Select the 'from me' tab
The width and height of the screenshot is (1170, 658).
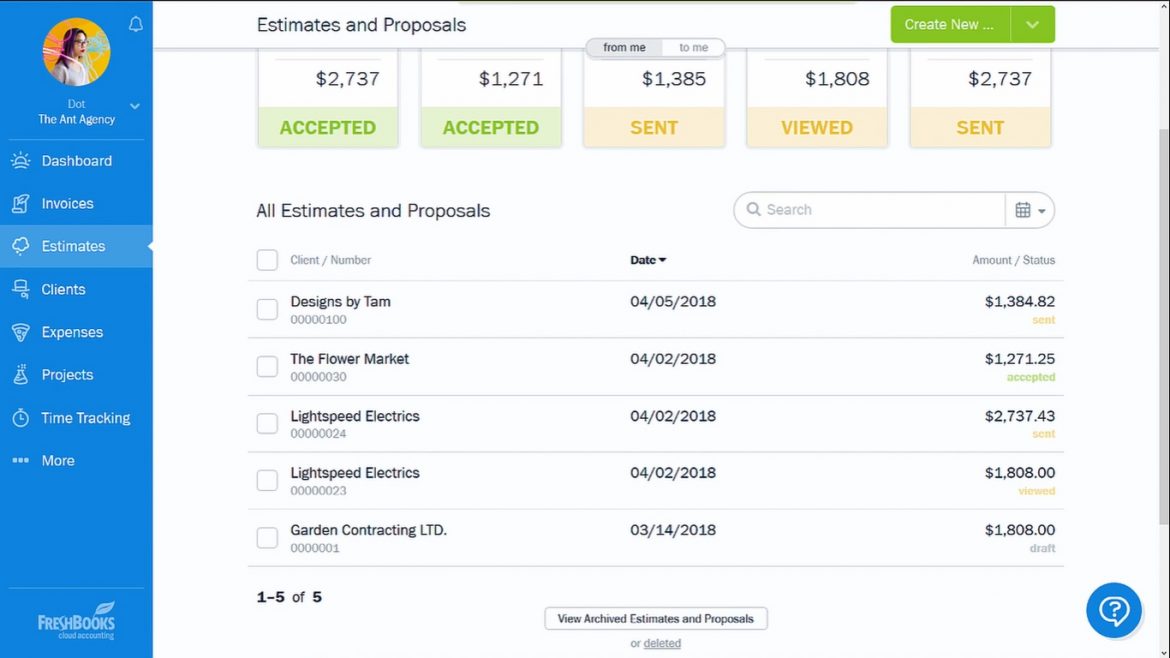pos(626,47)
